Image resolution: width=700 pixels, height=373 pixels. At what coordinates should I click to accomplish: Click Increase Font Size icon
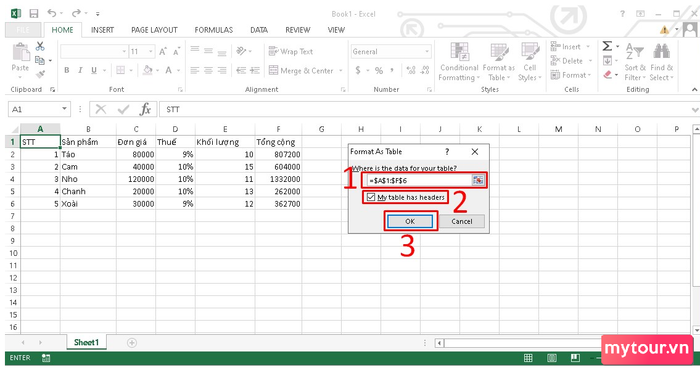tap(163, 52)
